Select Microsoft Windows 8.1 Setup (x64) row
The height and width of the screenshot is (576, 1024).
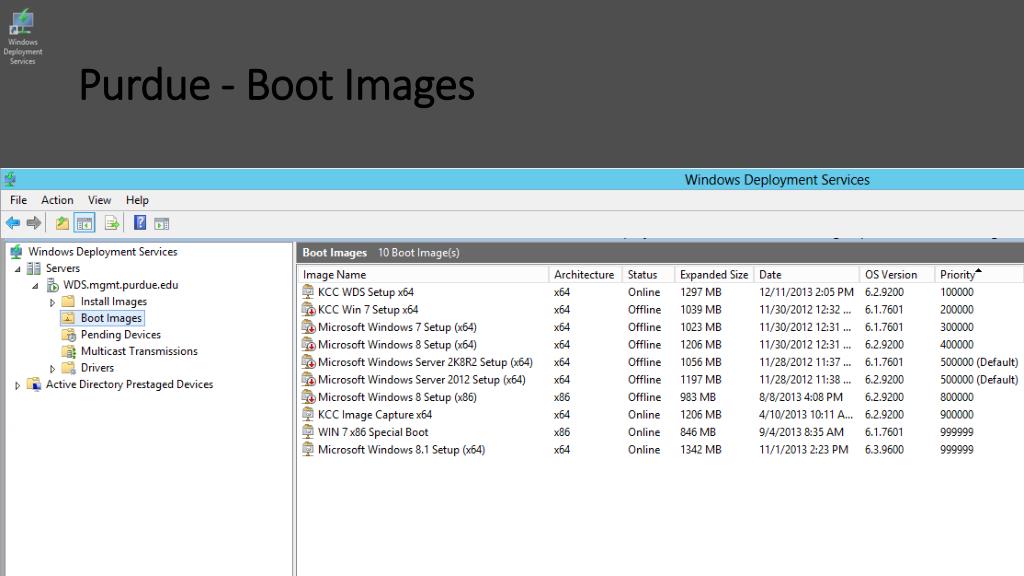pyautogui.click(x=661, y=449)
